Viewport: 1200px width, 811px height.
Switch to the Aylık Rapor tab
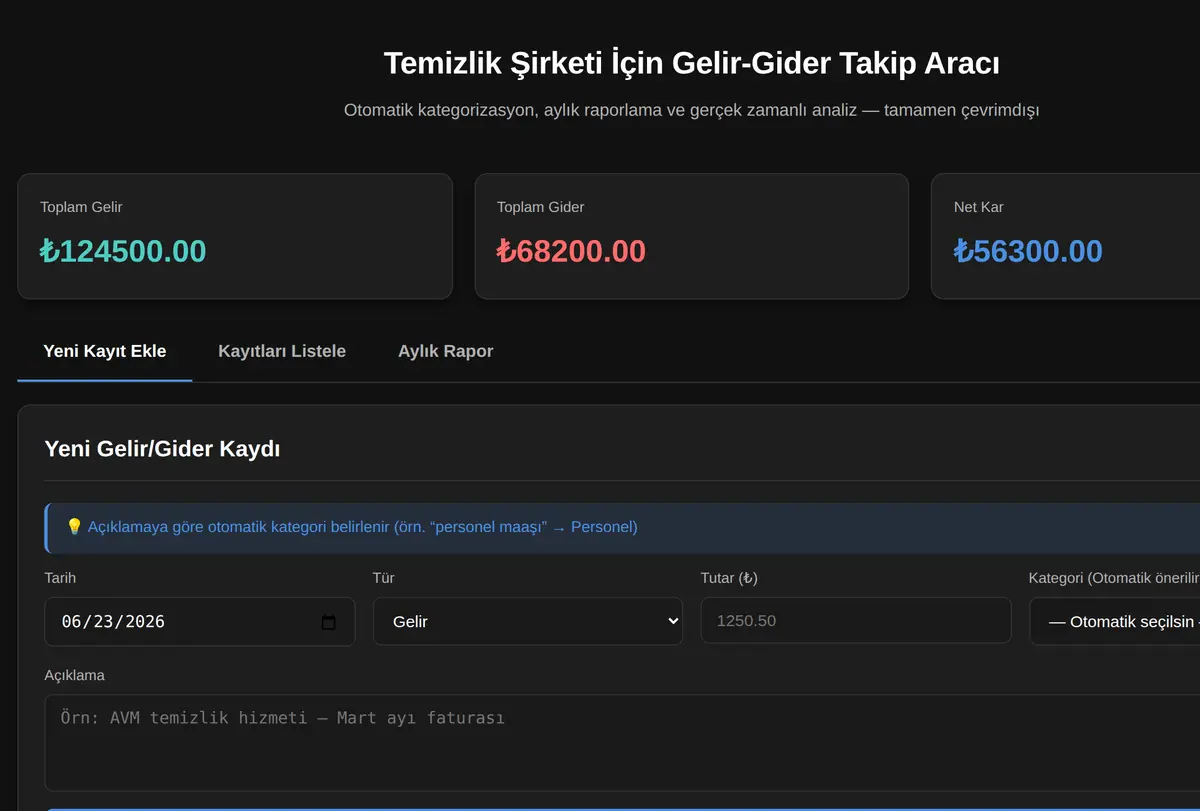point(446,351)
